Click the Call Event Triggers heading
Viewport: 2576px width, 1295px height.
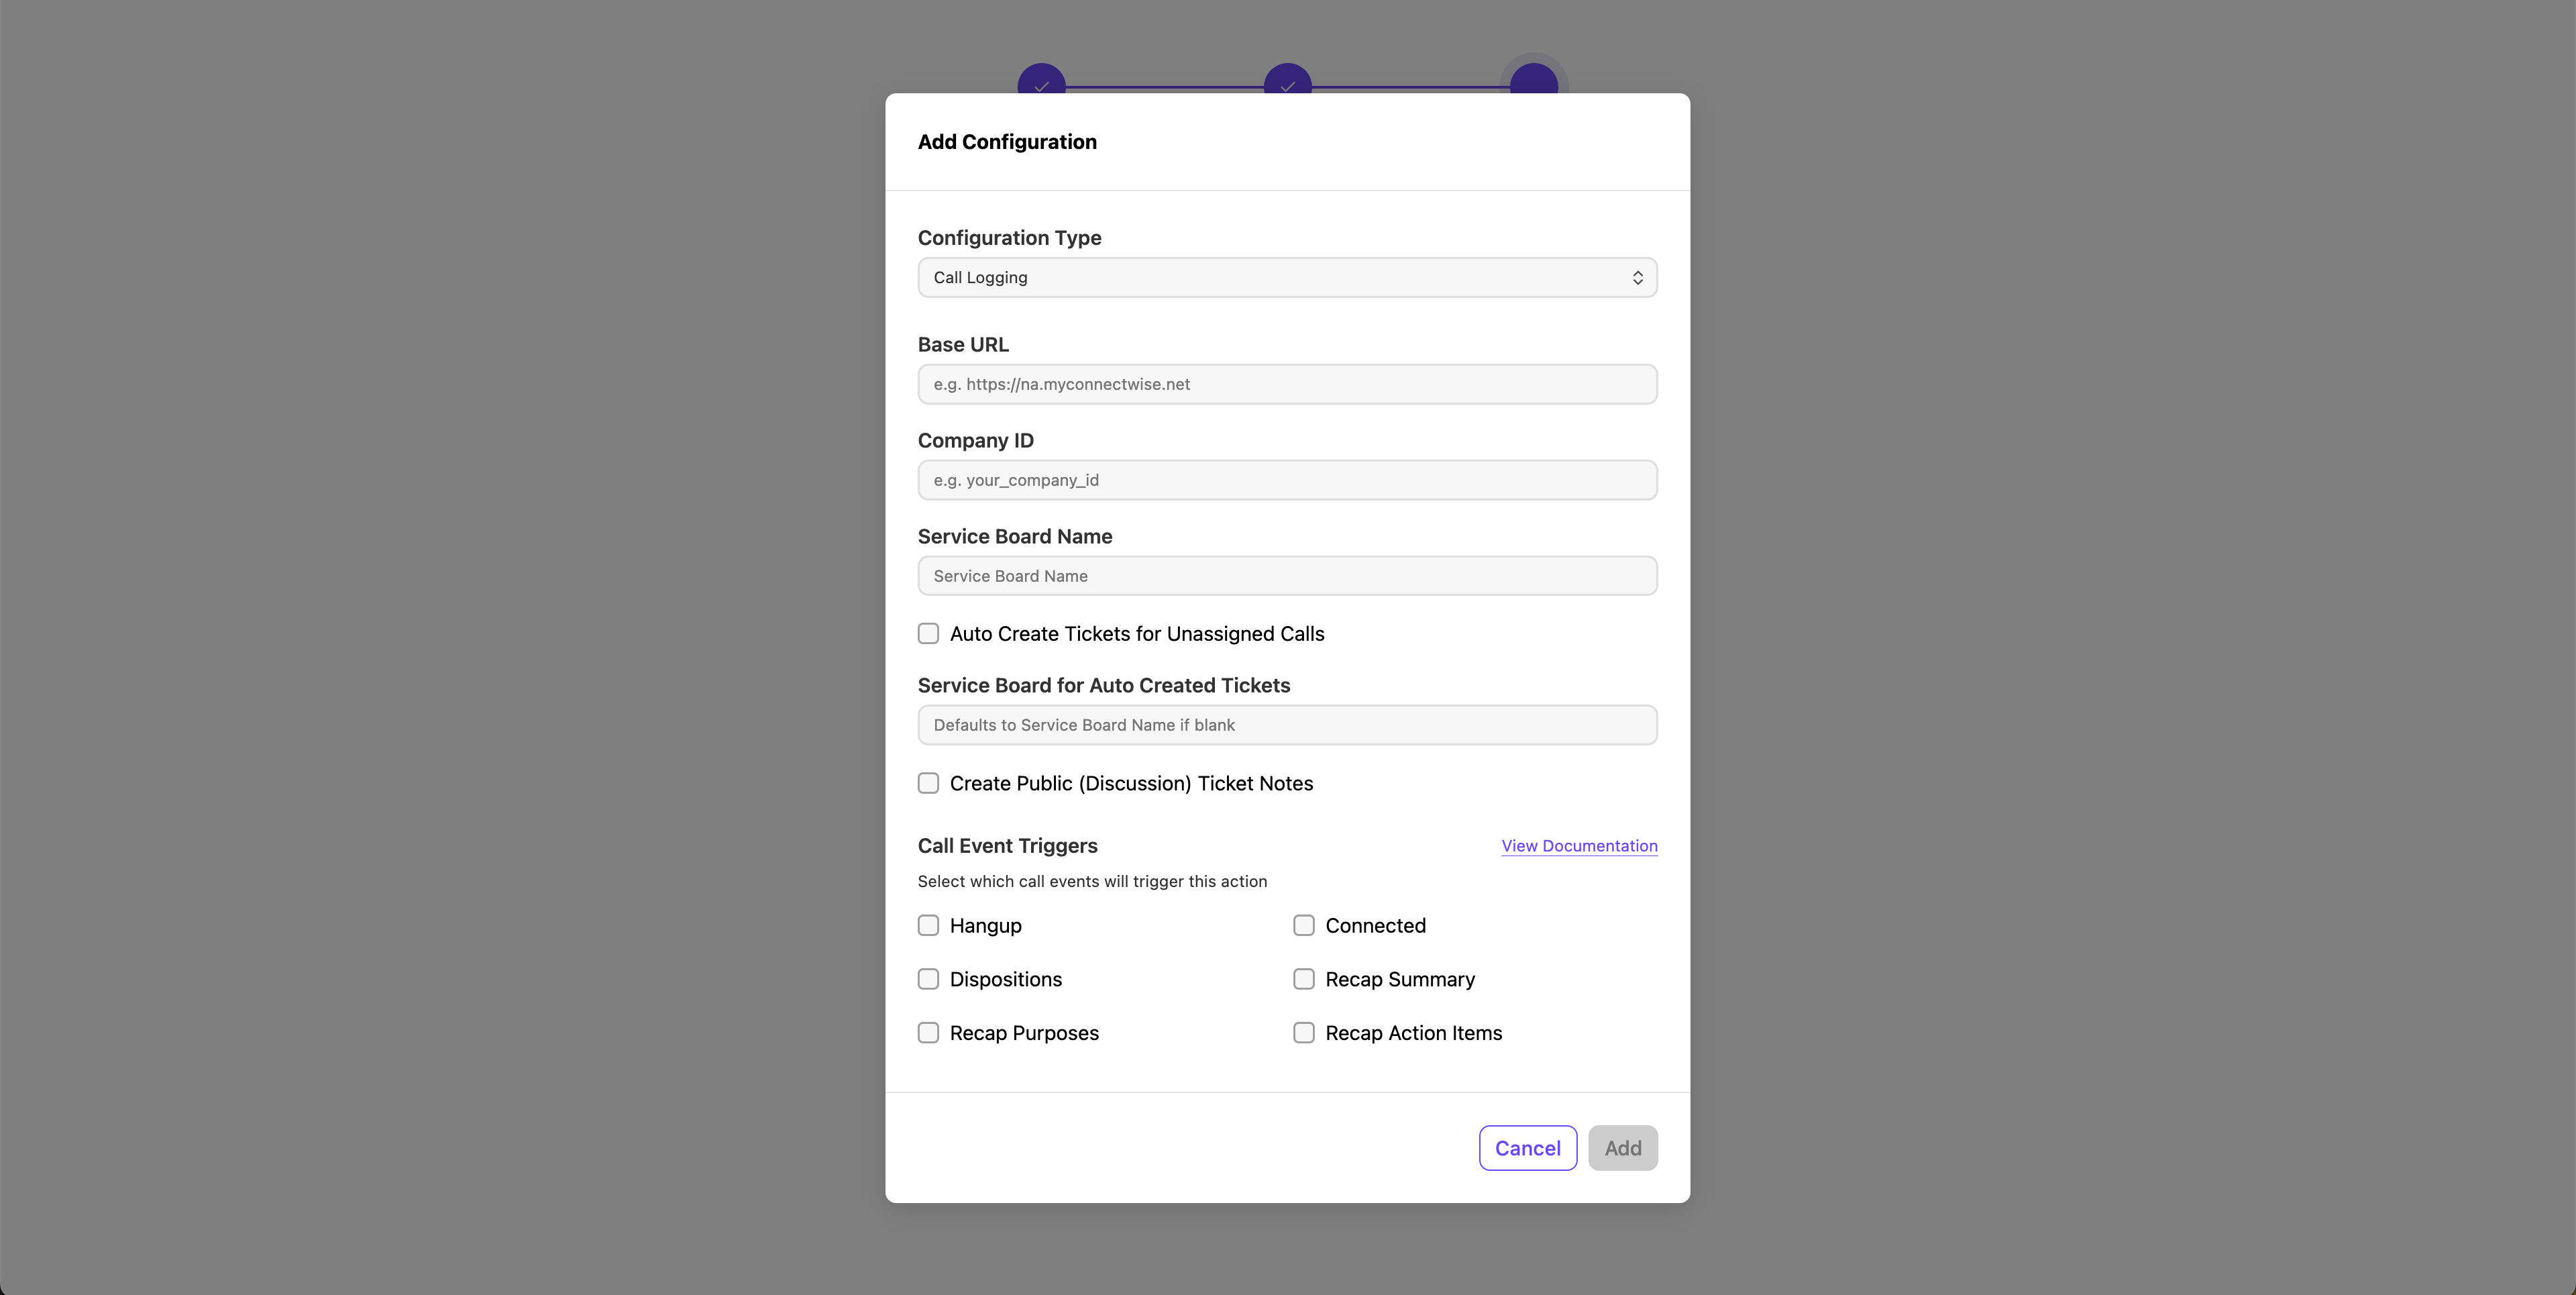pos(1007,846)
